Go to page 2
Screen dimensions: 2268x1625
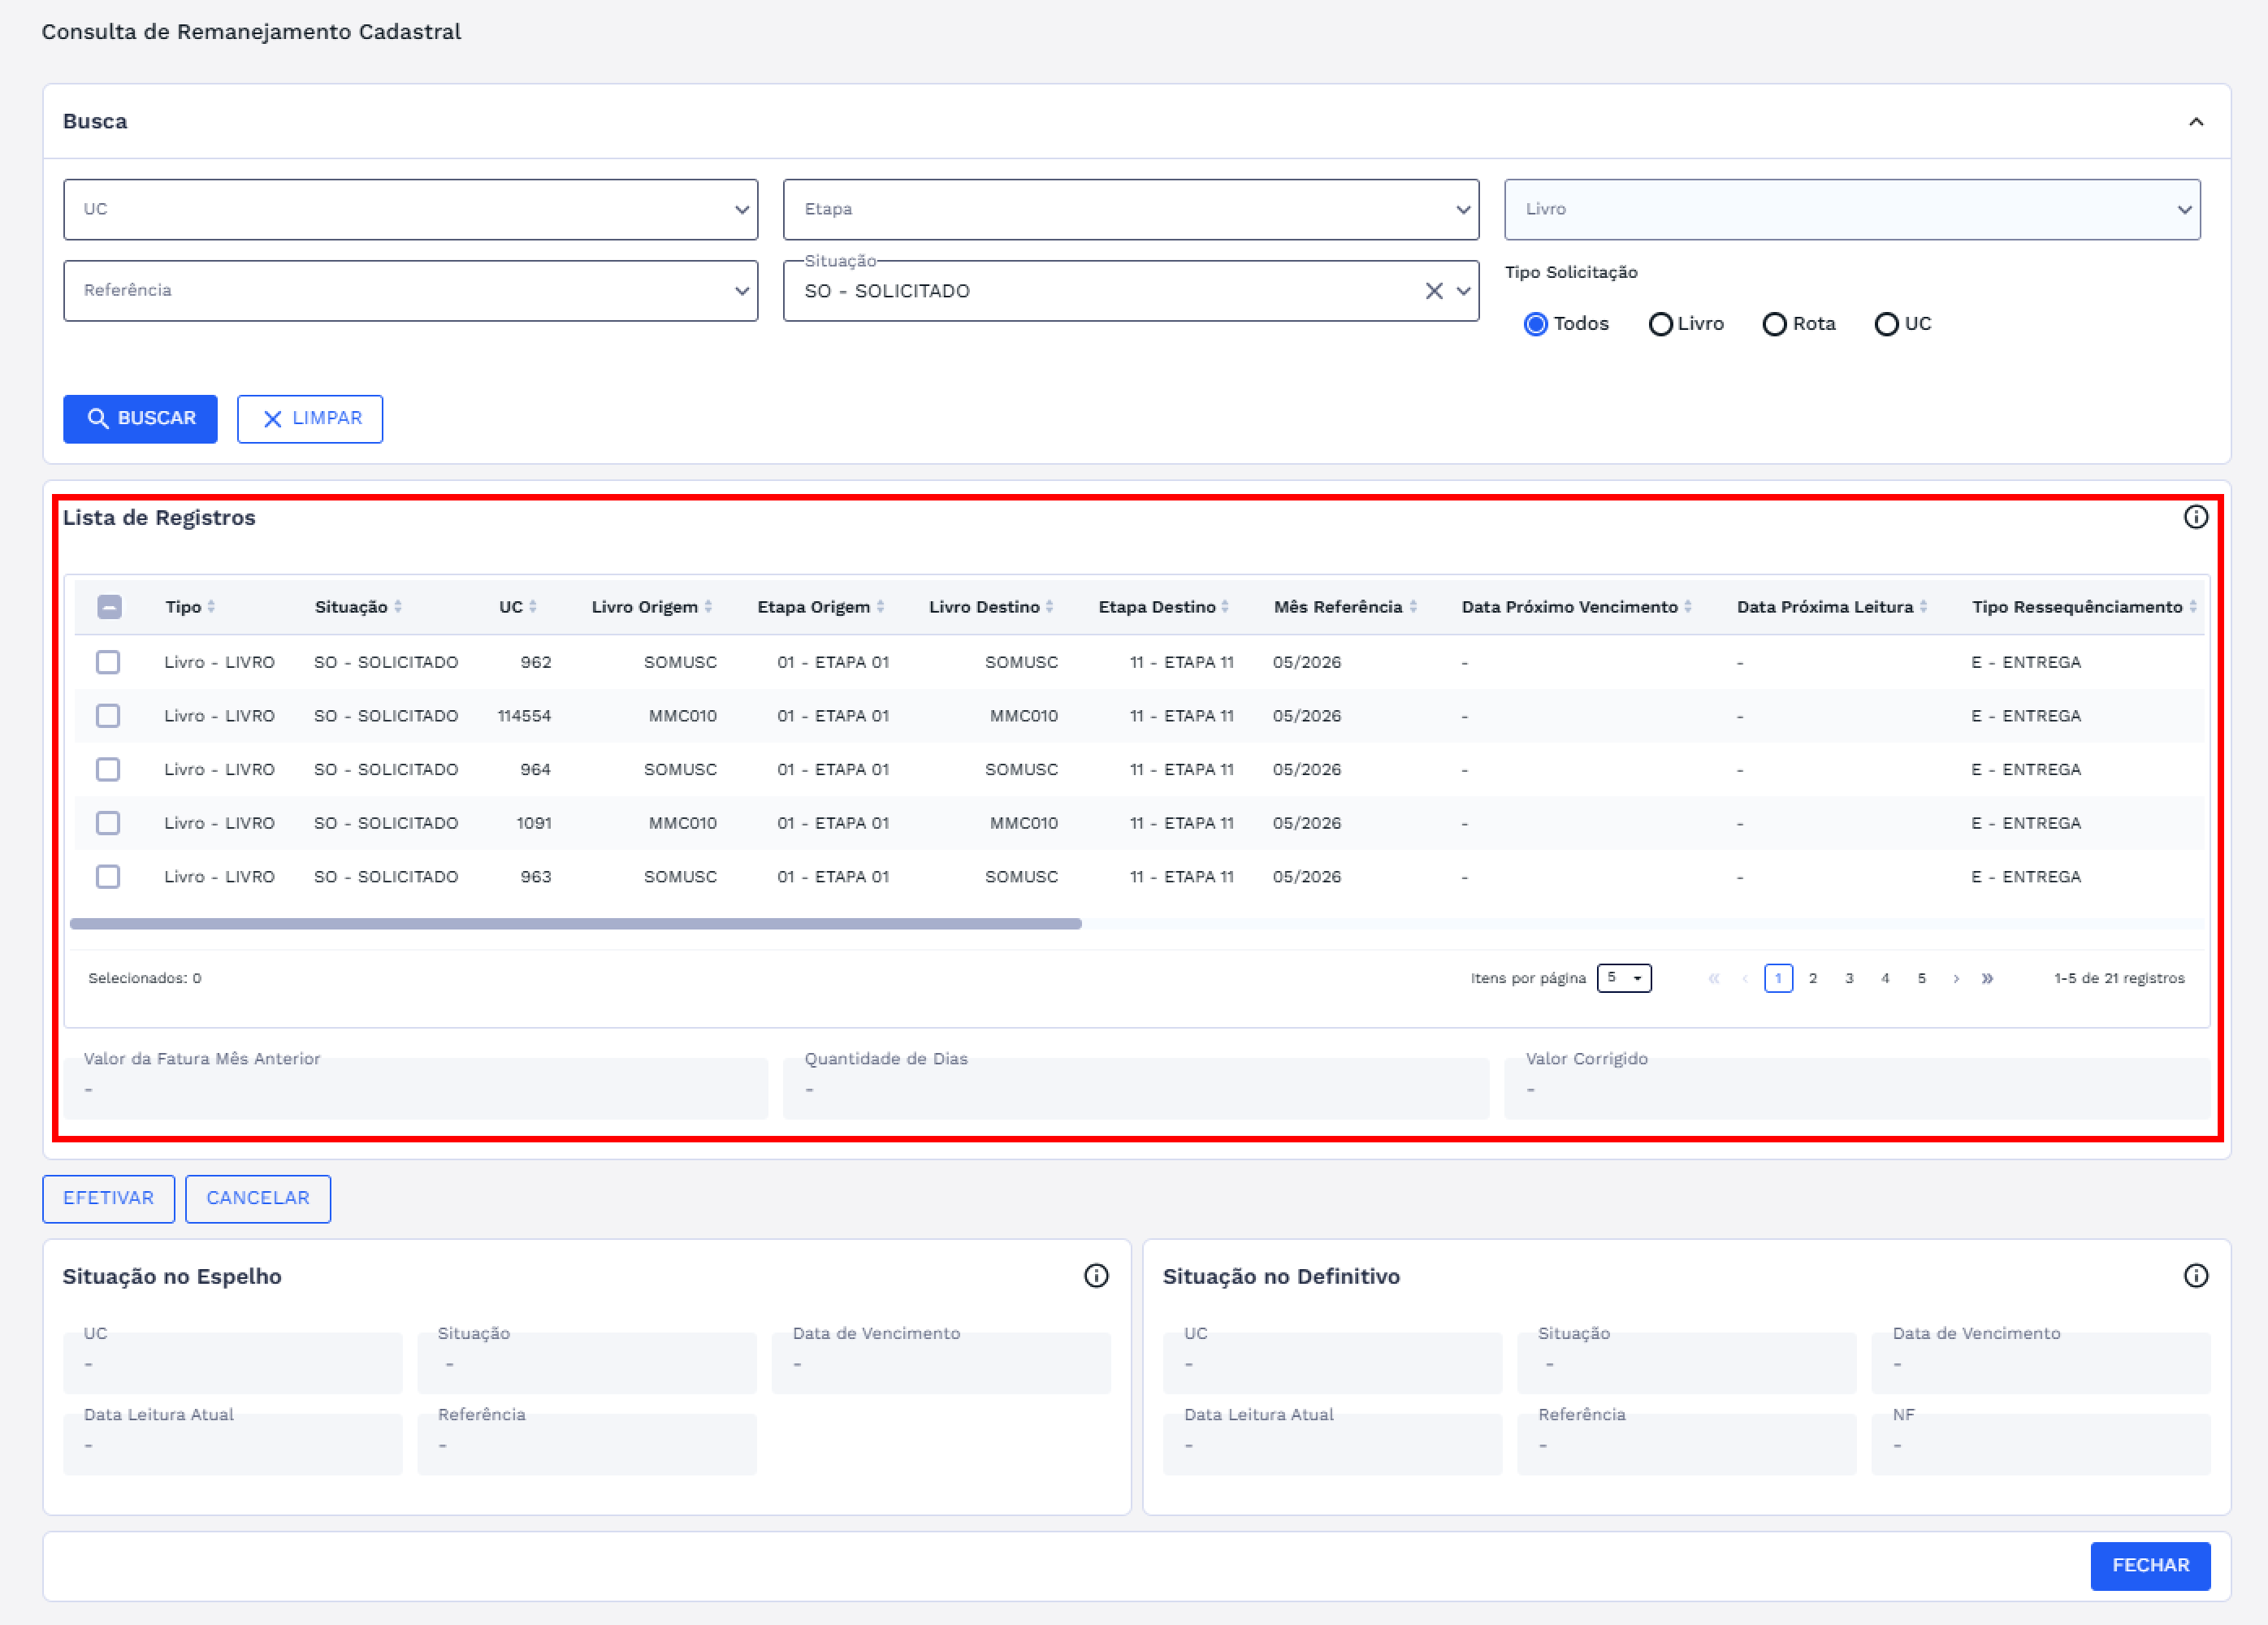click(1813, 978)
